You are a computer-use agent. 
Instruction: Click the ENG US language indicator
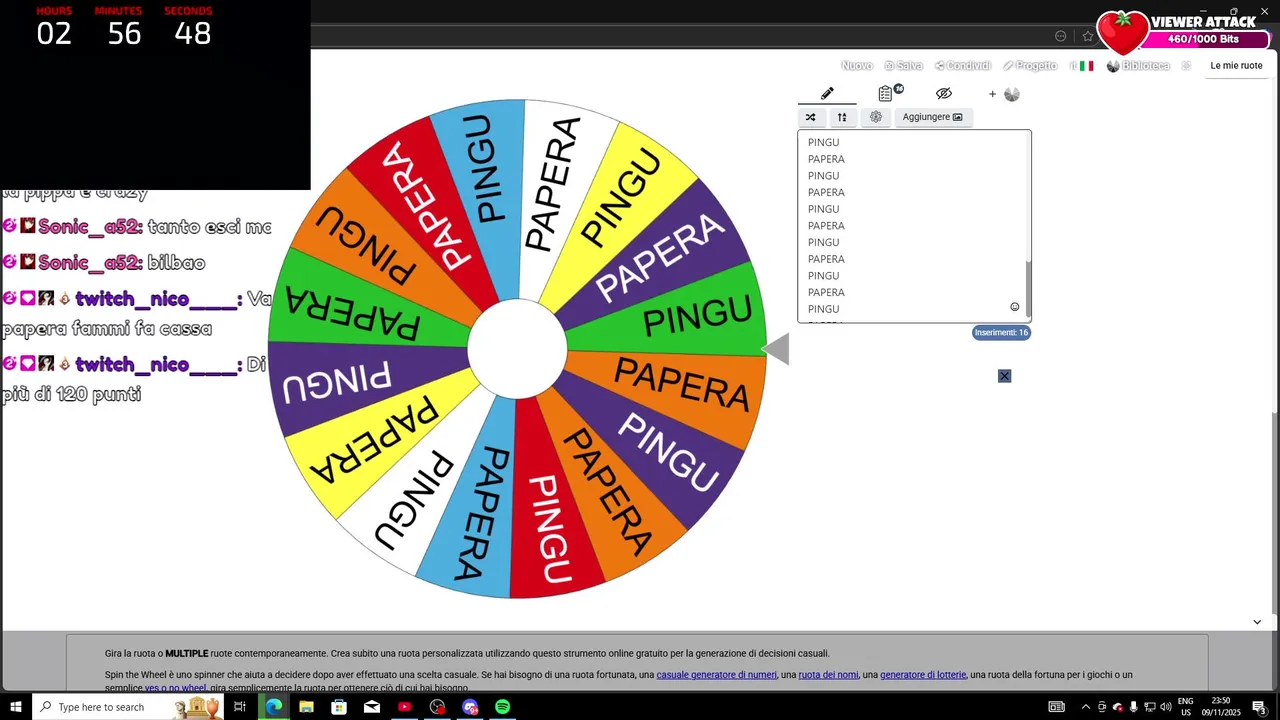(1186, 707)
